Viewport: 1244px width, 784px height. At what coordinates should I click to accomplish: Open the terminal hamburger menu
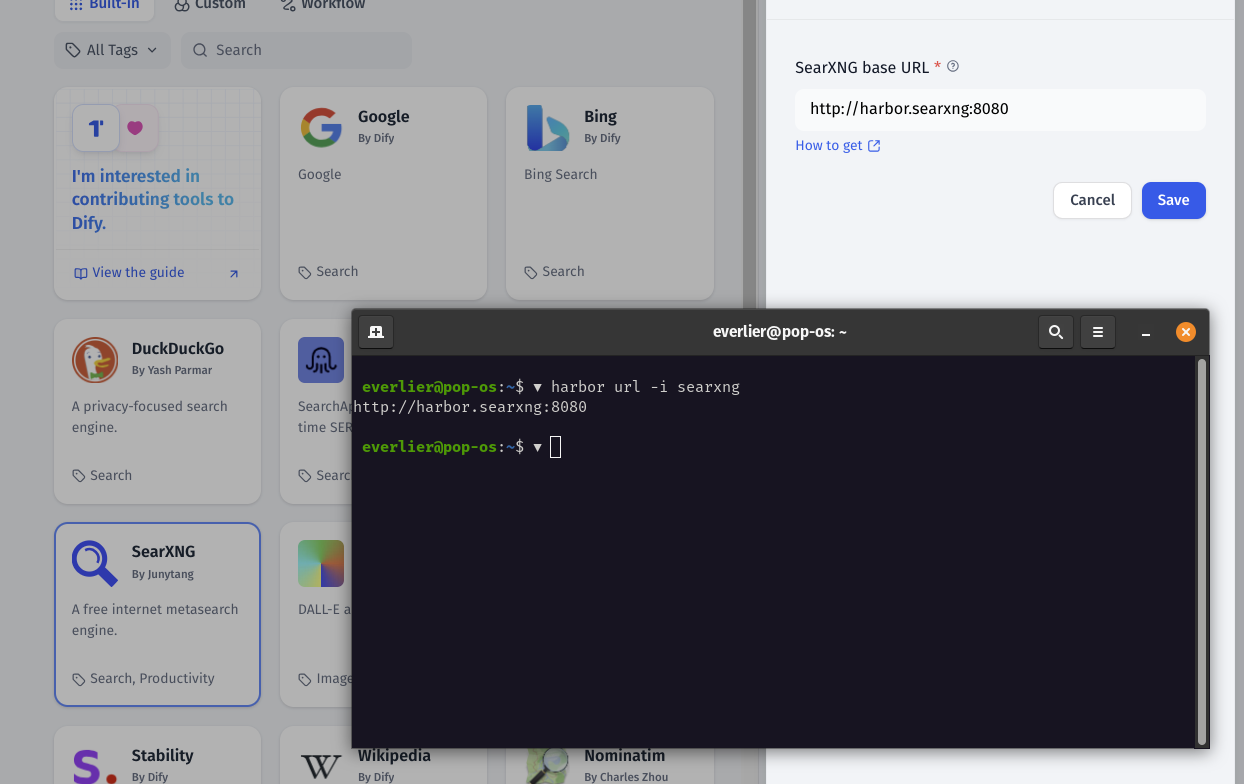pyautogui.click(x=1098, y=332)
